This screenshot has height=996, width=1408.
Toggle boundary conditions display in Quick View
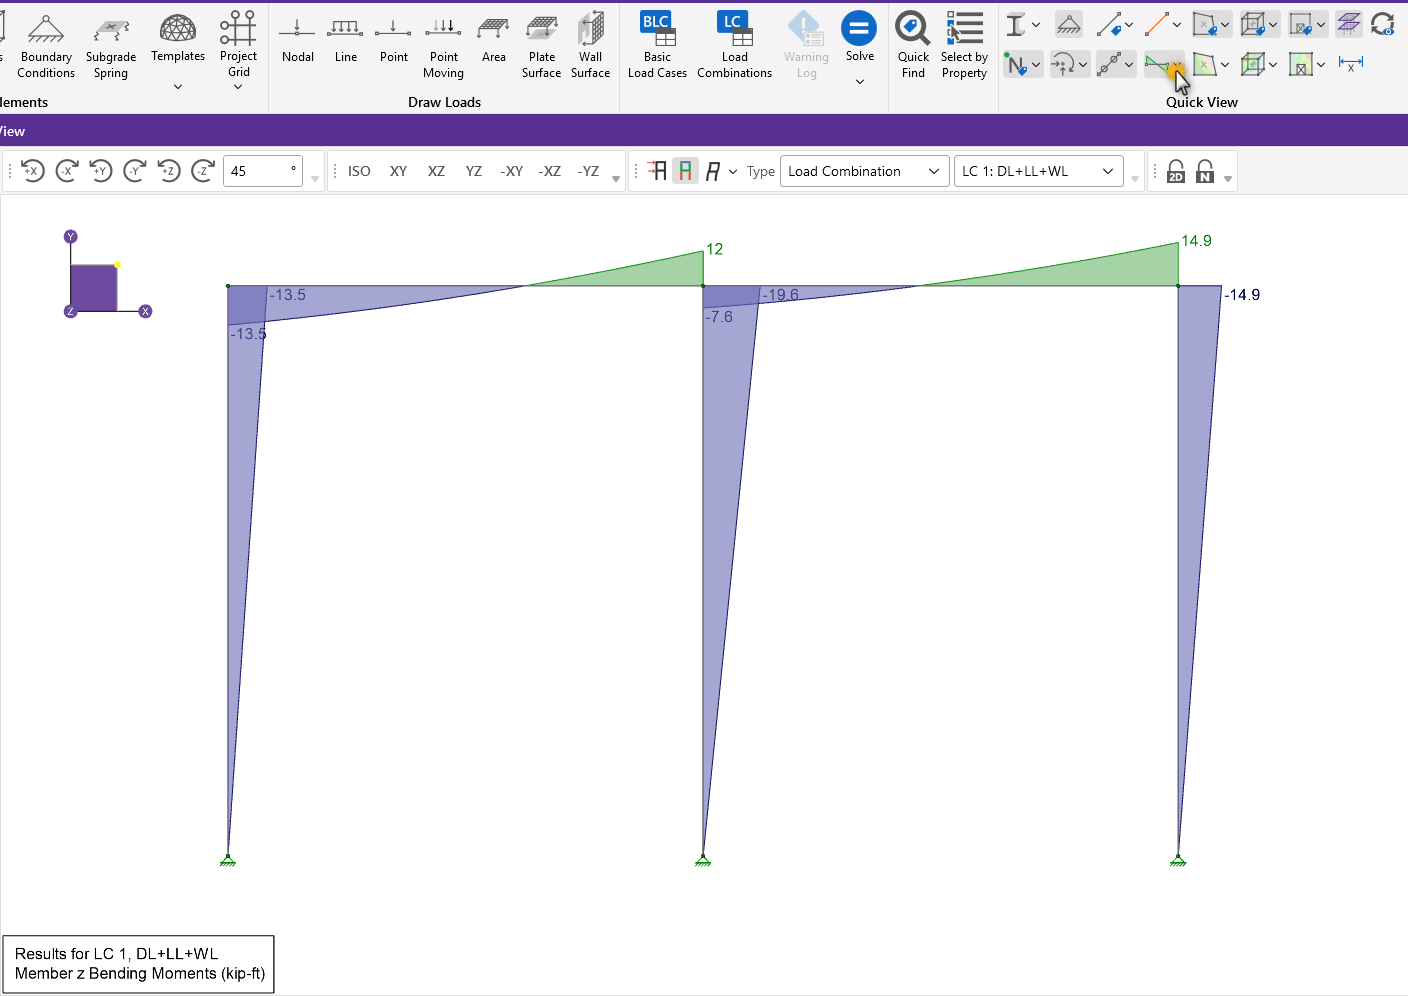[x=1068, y=25]
